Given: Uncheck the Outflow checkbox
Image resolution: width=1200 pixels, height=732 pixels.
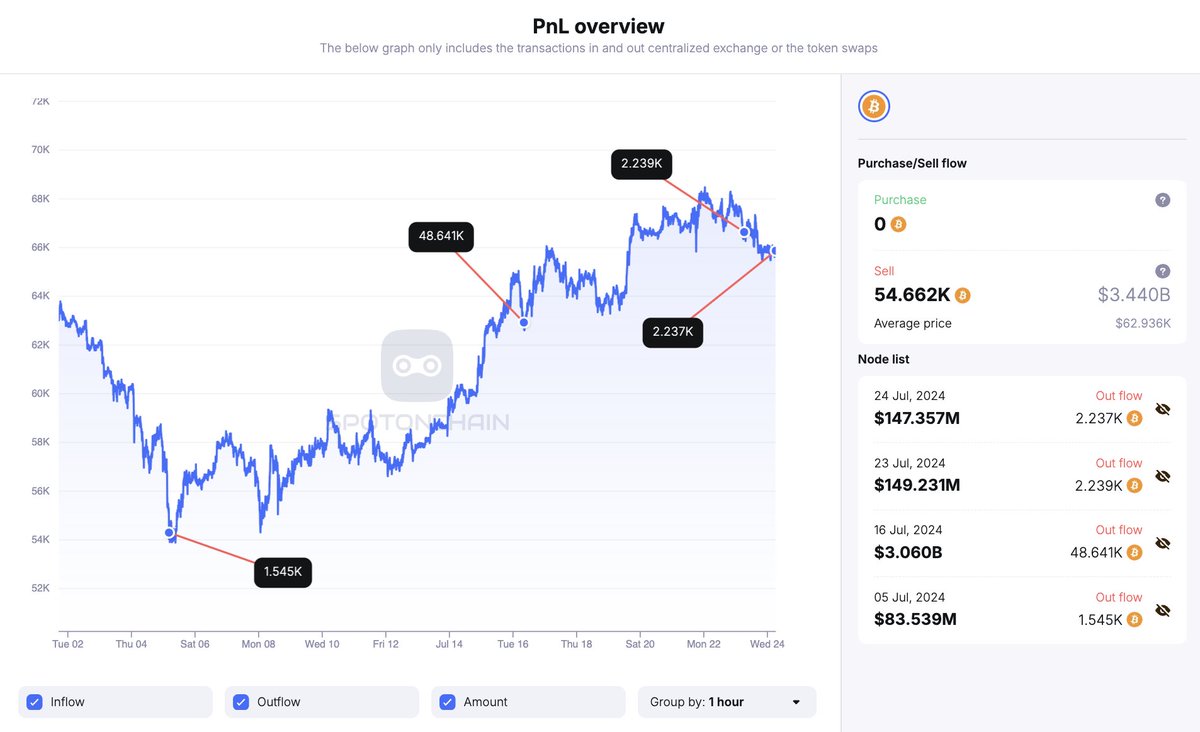Looking at the screenshot, I should tap(241, 702).
